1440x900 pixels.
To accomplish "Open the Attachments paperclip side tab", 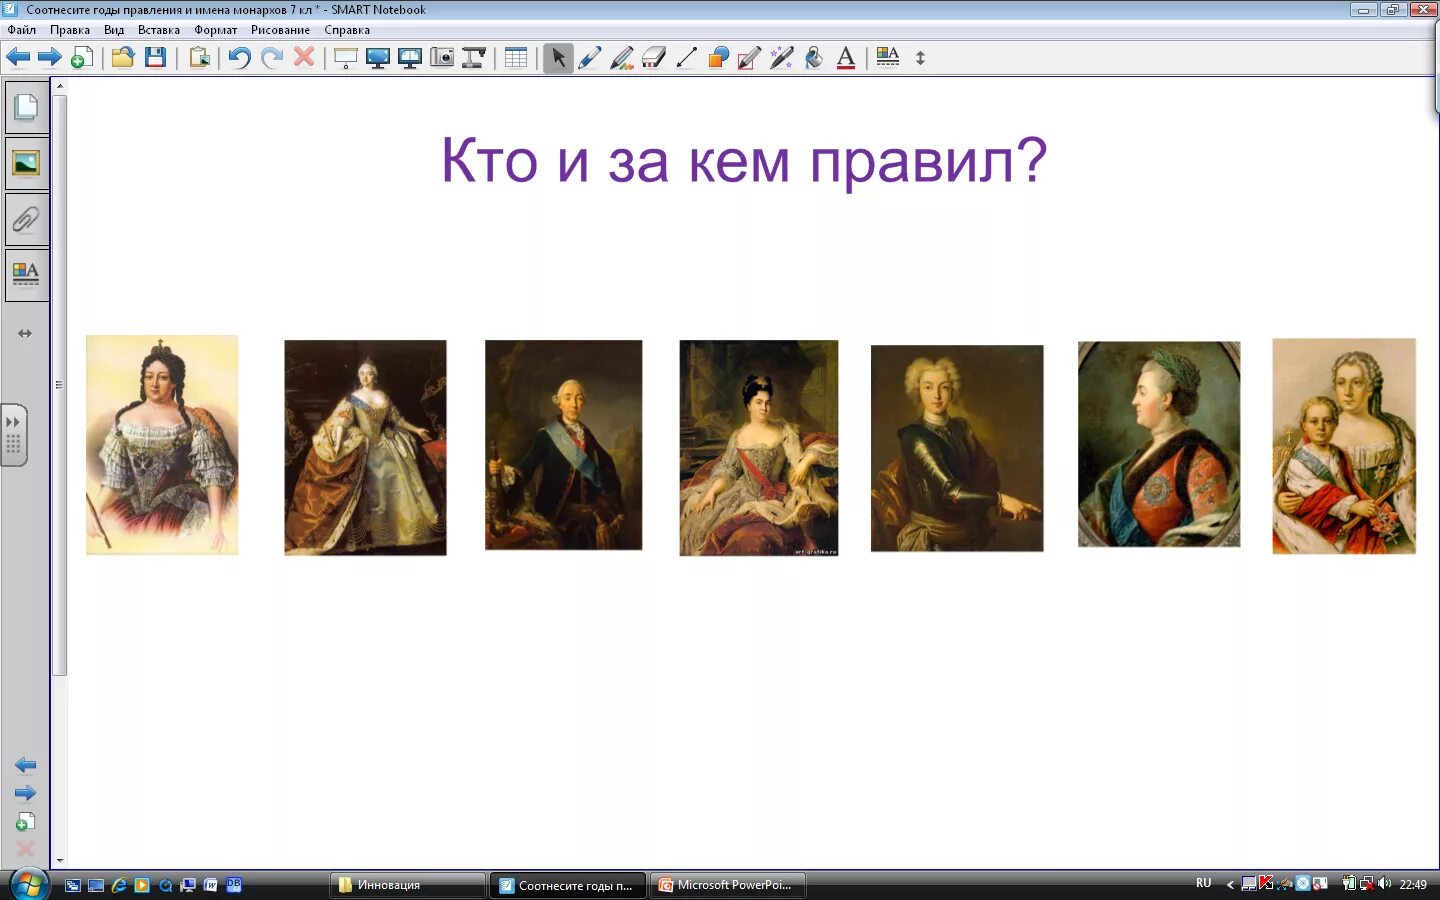I will (26, 219).
